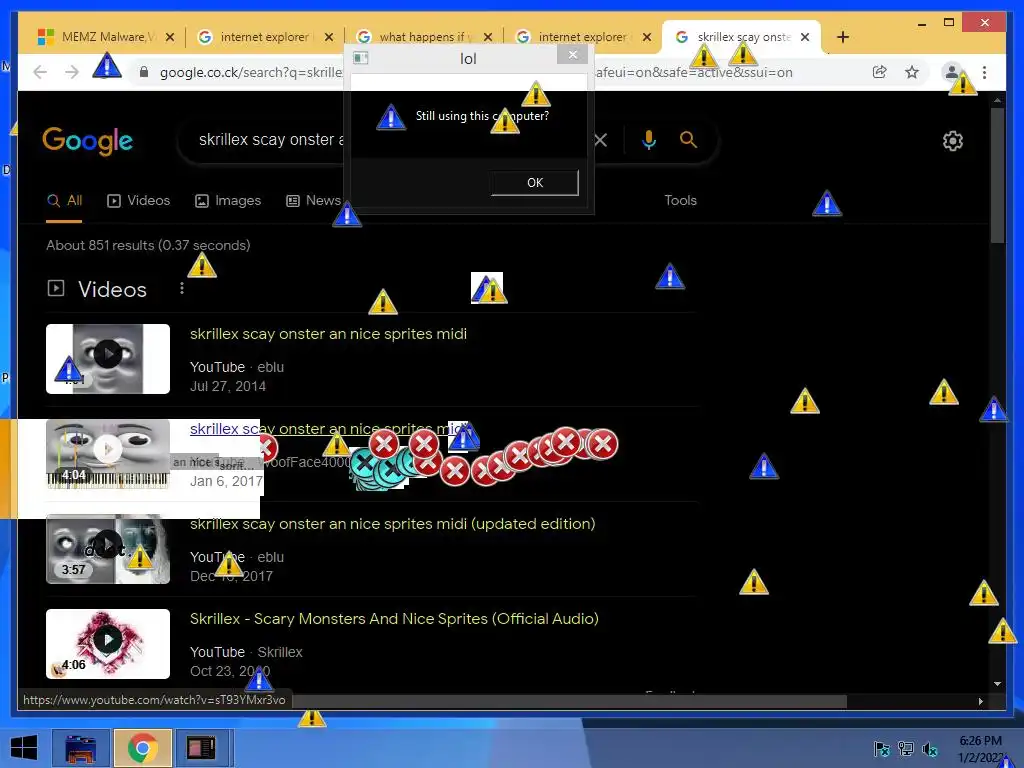1024x768 pixels.
Task: Open the underlined second midi video link
Action: pos(328,429)
